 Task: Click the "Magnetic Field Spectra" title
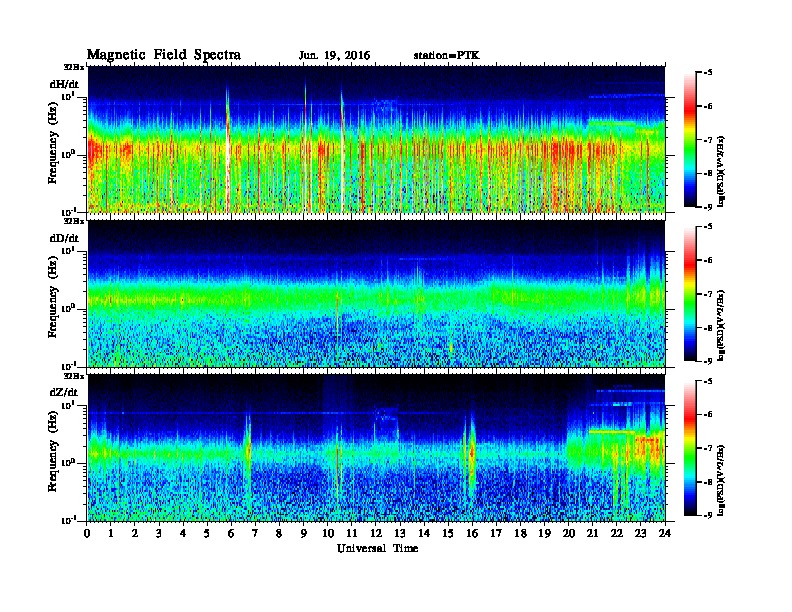pyautogui.click(x=164, y=55)
